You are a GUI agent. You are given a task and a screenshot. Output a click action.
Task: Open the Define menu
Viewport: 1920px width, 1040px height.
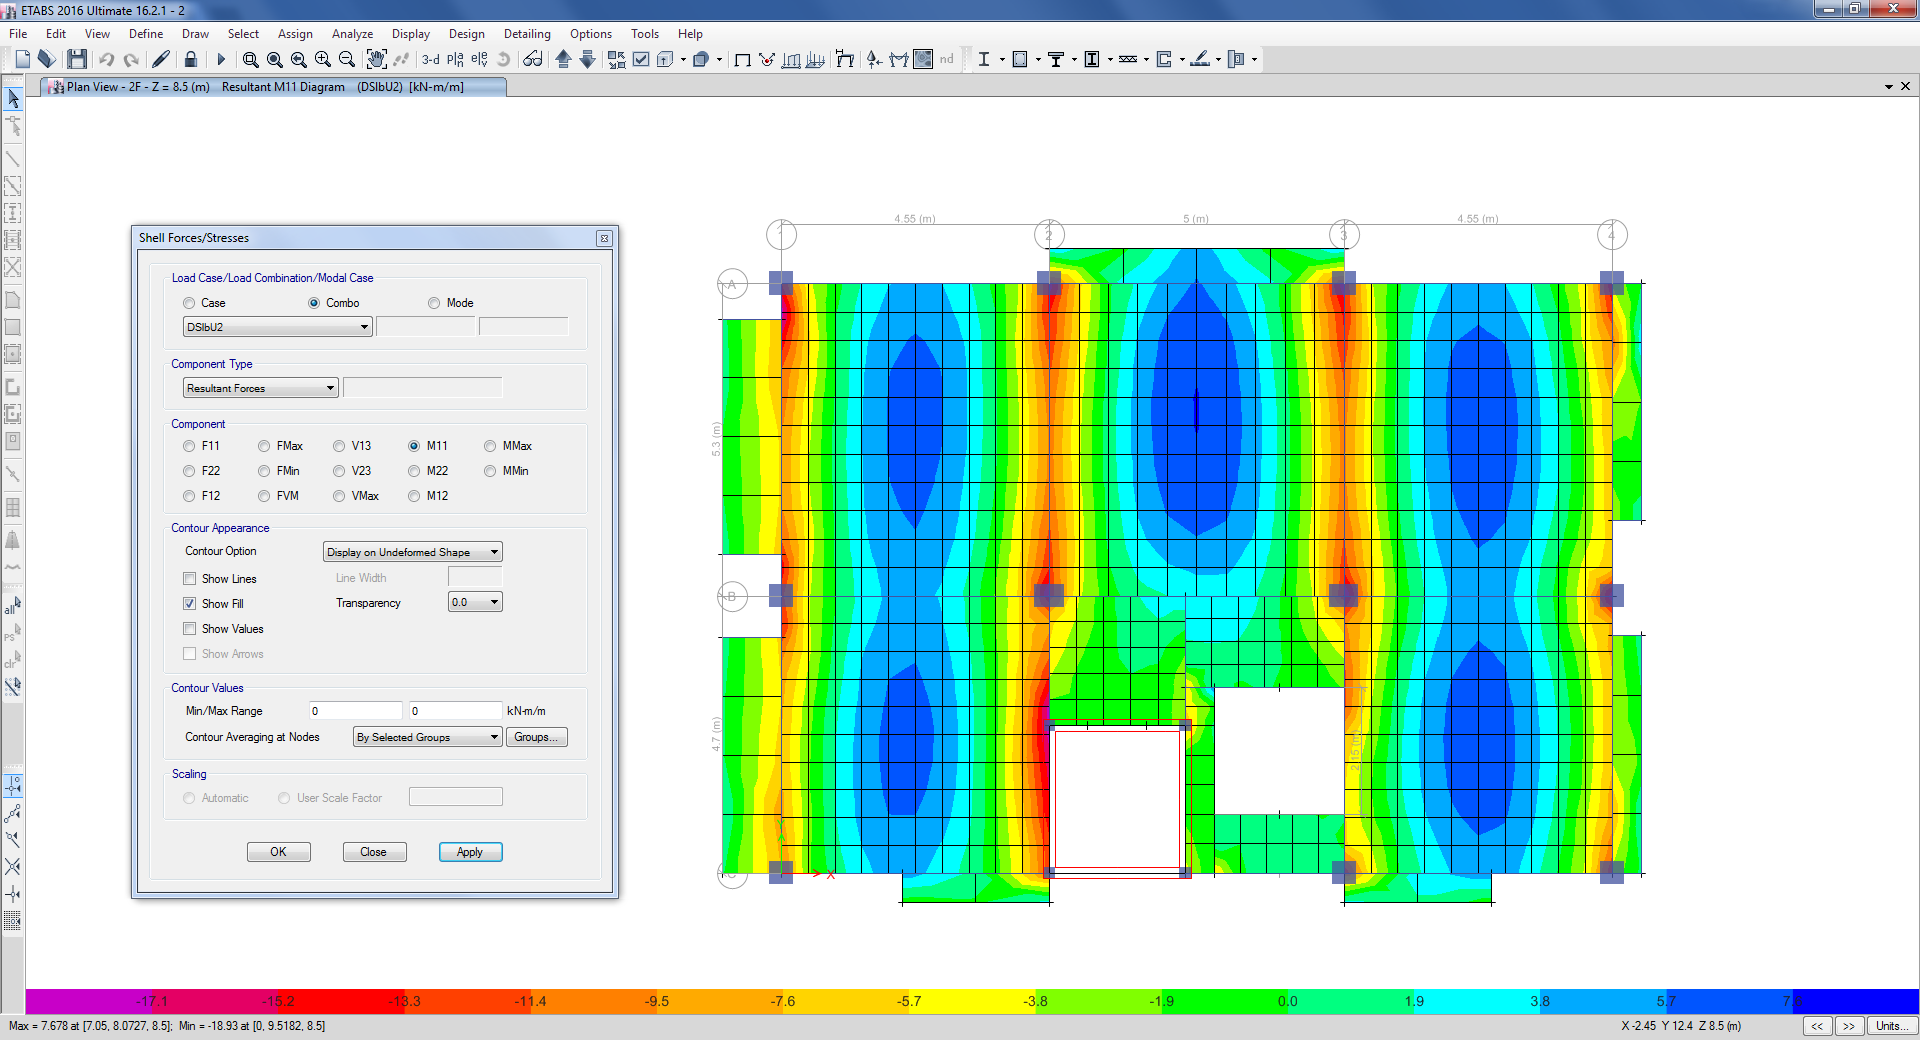[x=146, y=33]
